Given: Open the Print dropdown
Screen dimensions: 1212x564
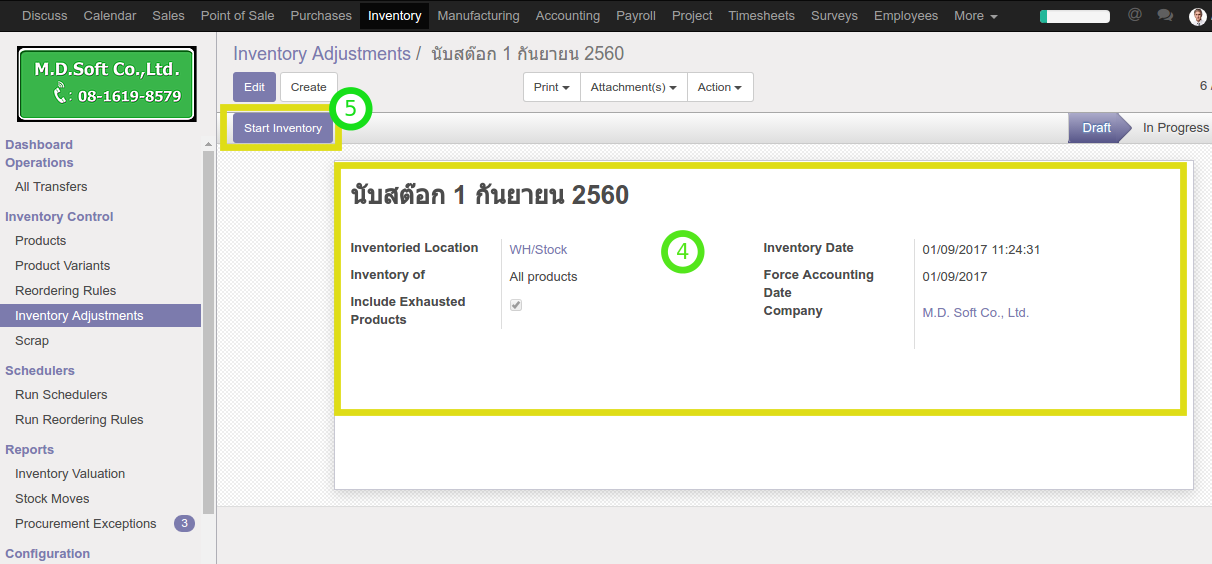Looking at the screenshot, I should point(551,87).
